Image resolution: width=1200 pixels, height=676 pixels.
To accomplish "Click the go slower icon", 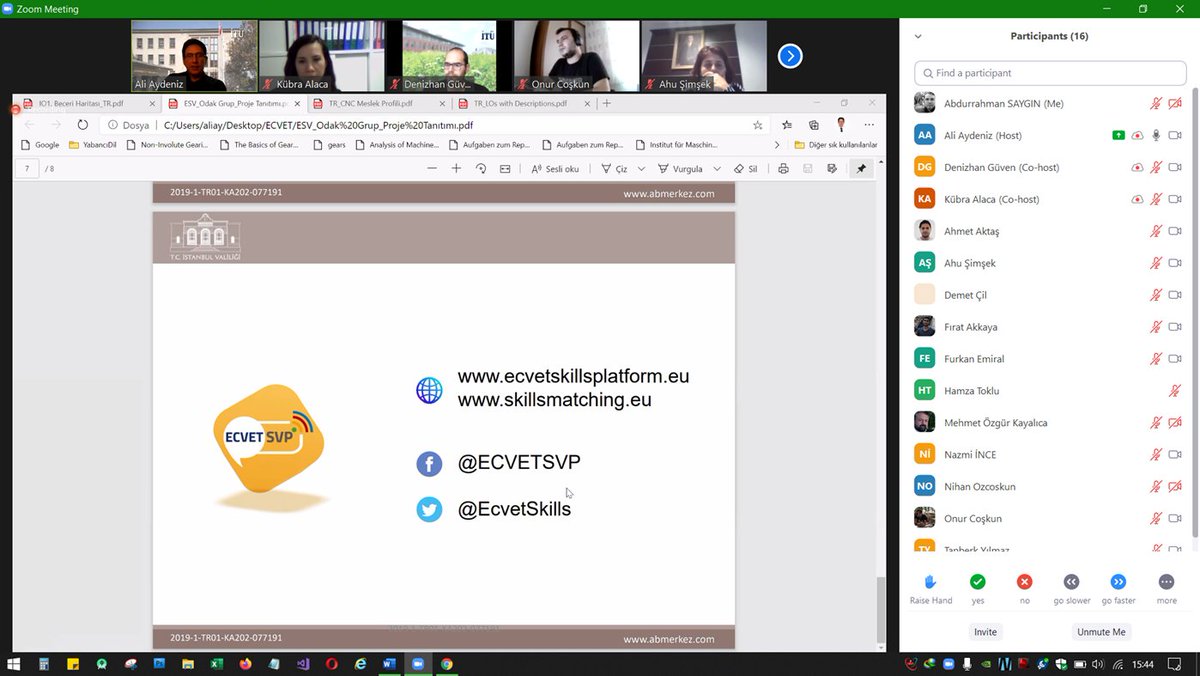I will (1071, 581).
